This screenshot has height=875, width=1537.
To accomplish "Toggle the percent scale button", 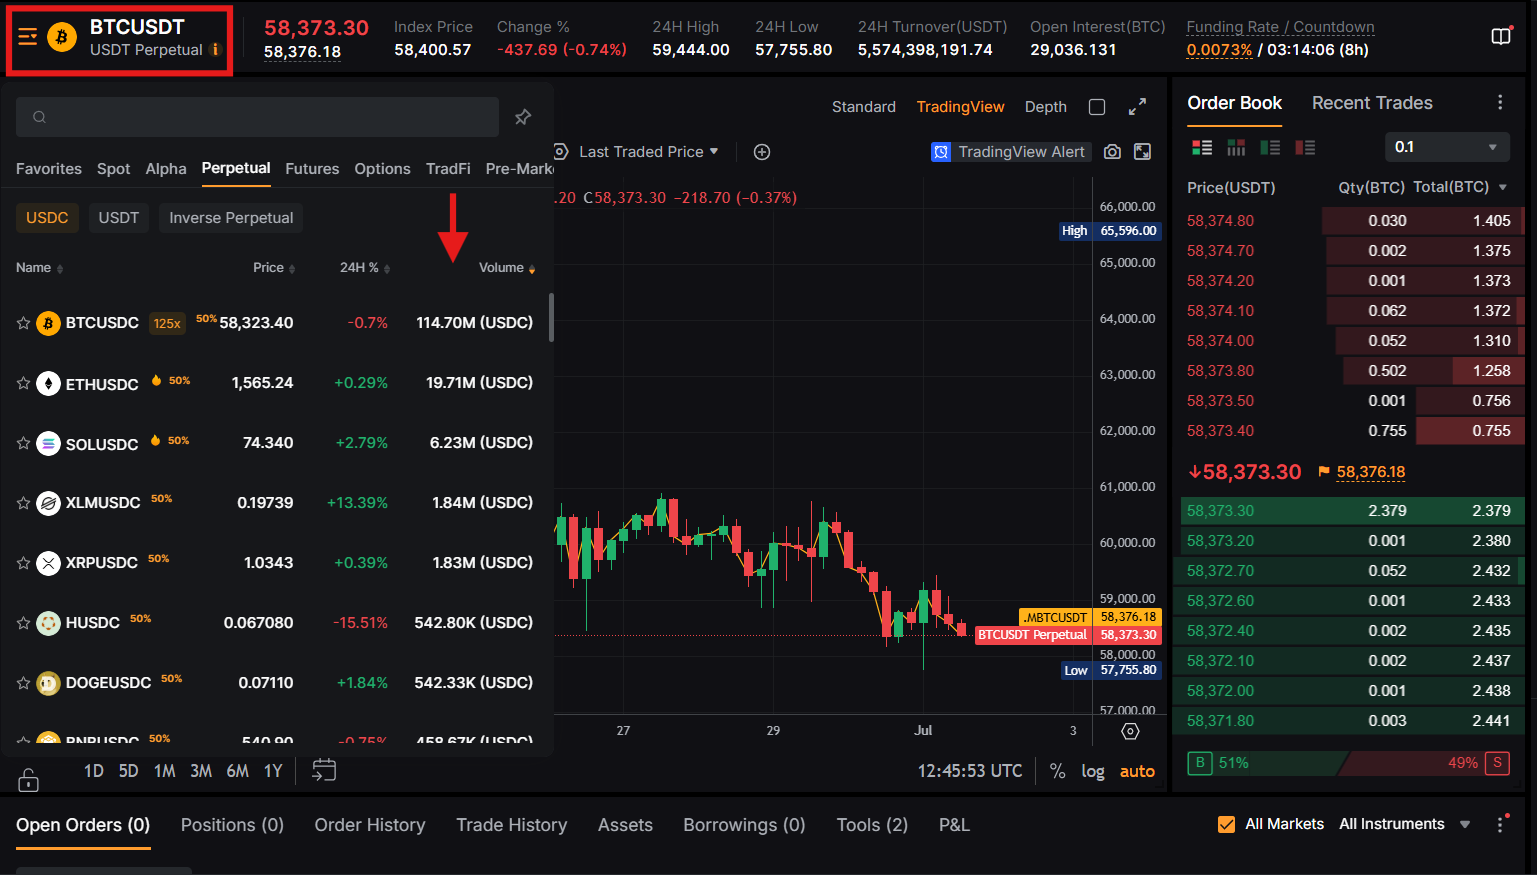I will 1057,771.
